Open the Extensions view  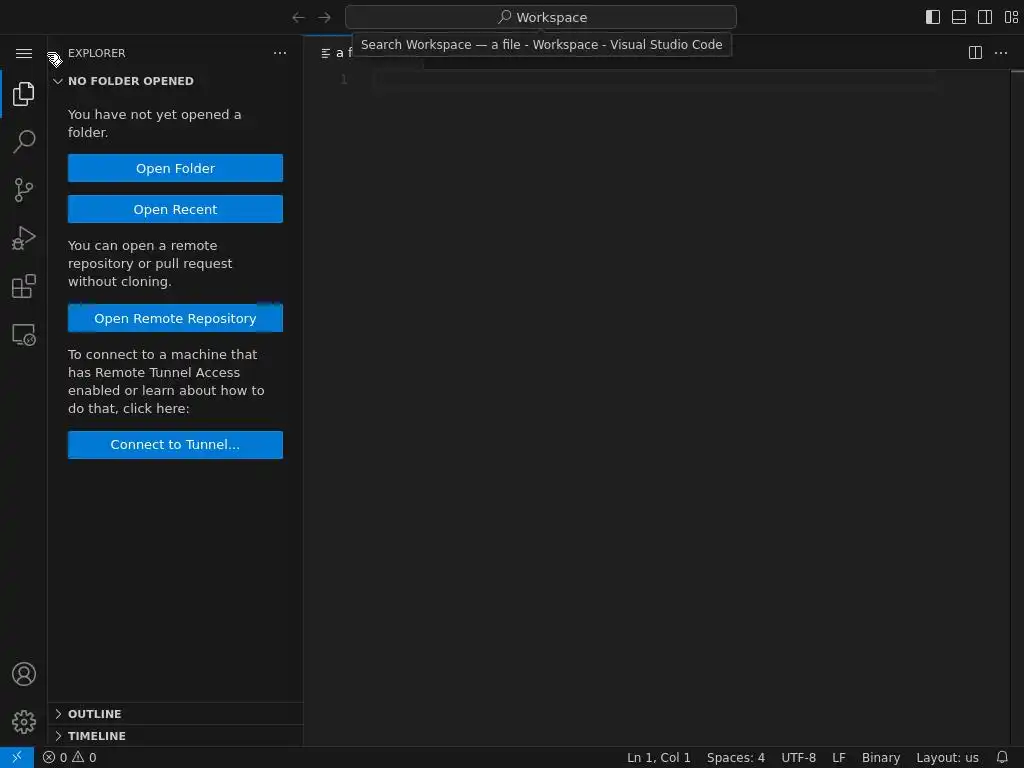click(x=24, y=286)
